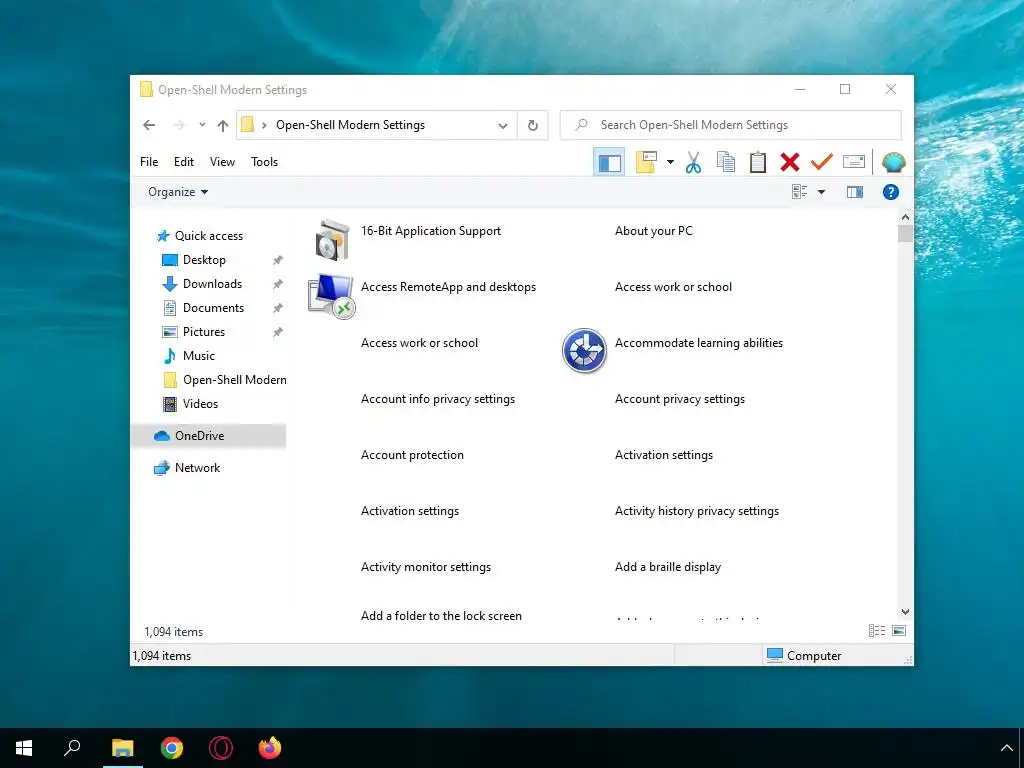The width and height of the screenshot is (1024, 768).
Task: Select the Account privacy settings item
Action: (x=680, y=399)
